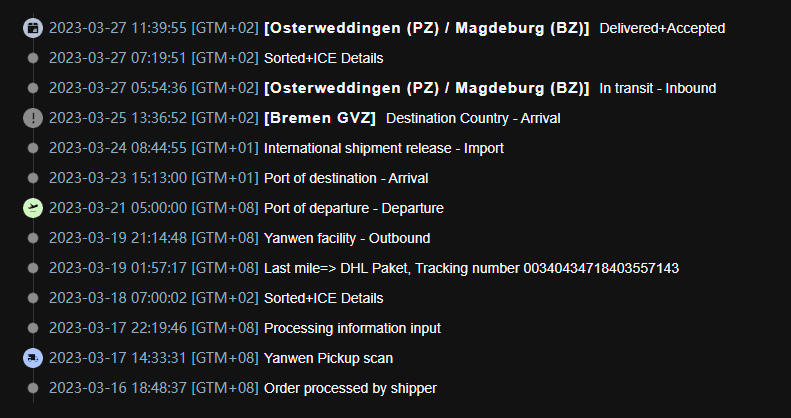
Task: Click the timeline dot for Last mile DHL Paket
Action: tap(33, 268)
